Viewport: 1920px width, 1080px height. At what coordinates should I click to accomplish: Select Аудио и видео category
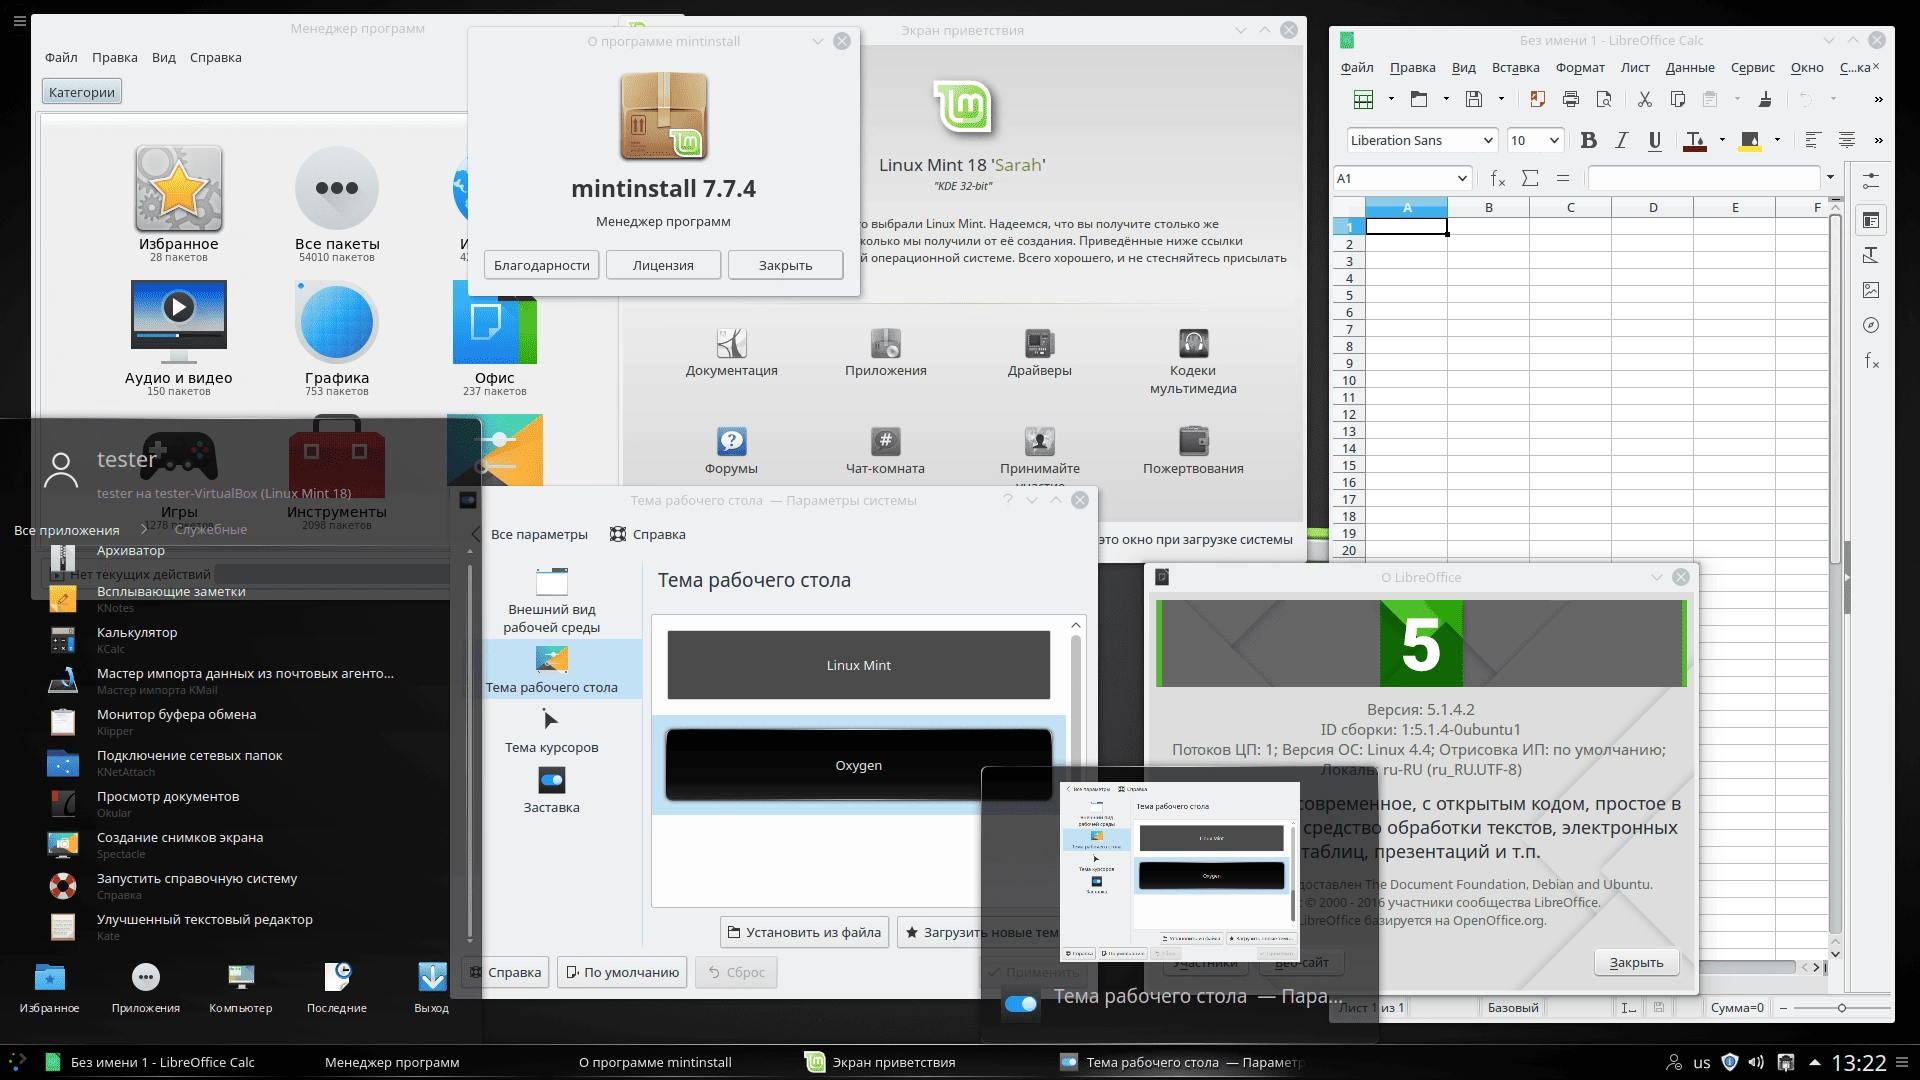click(x=178, y=338)
